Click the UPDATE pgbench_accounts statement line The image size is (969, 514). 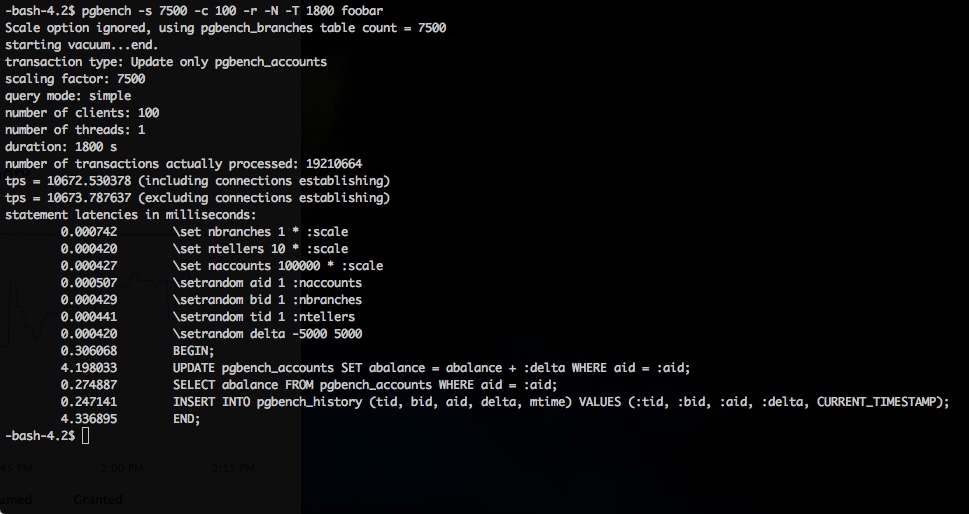pyautogui.click(x=431, y=368)
